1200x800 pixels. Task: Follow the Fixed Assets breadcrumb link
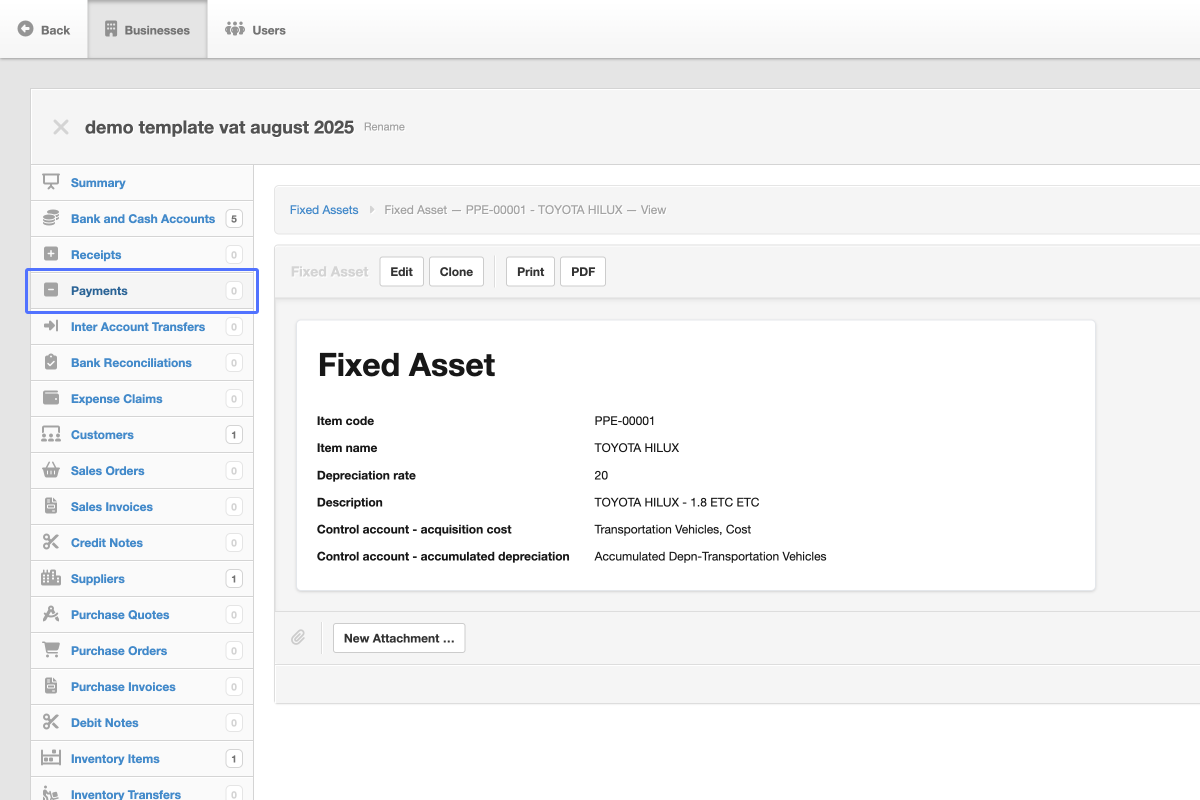(x=324, y=210)
